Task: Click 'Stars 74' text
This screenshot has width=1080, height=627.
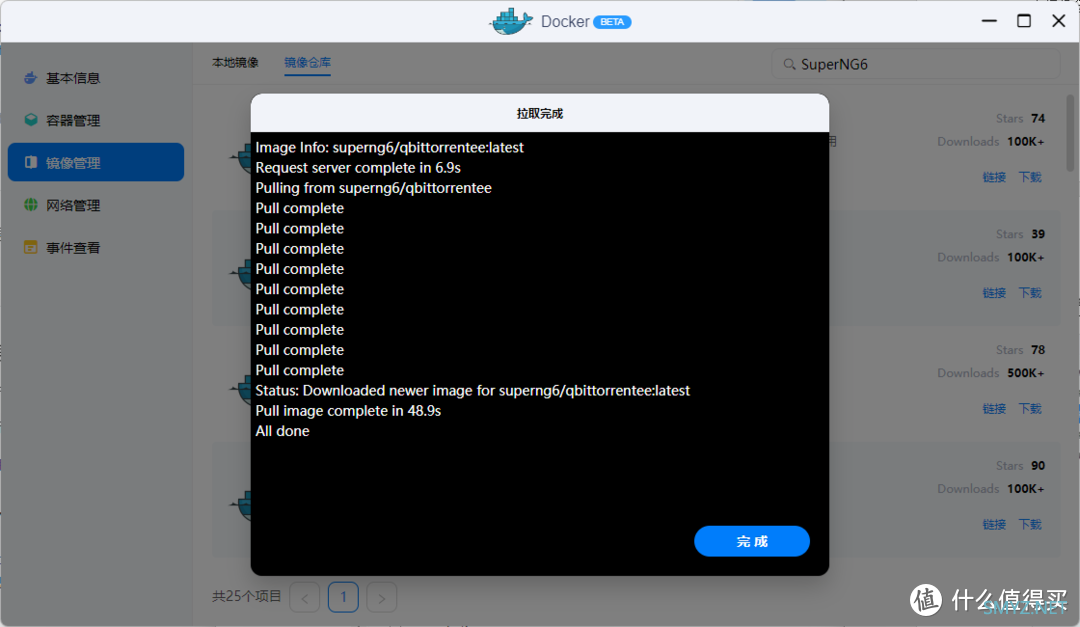Action: click(1020, 119)
